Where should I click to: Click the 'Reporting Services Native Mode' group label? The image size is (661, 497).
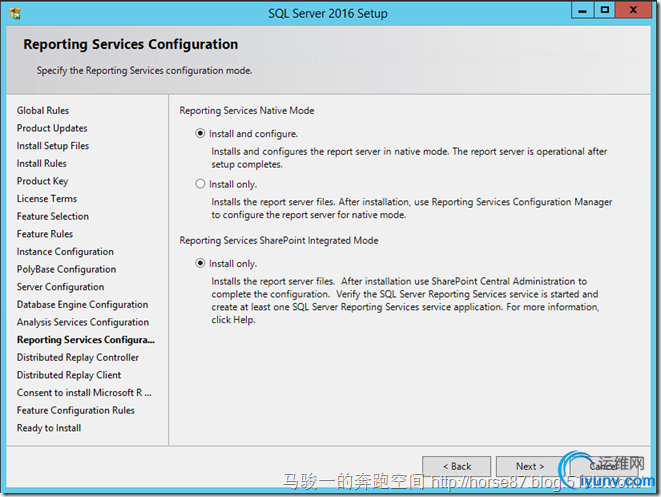(x=247, y=111)
